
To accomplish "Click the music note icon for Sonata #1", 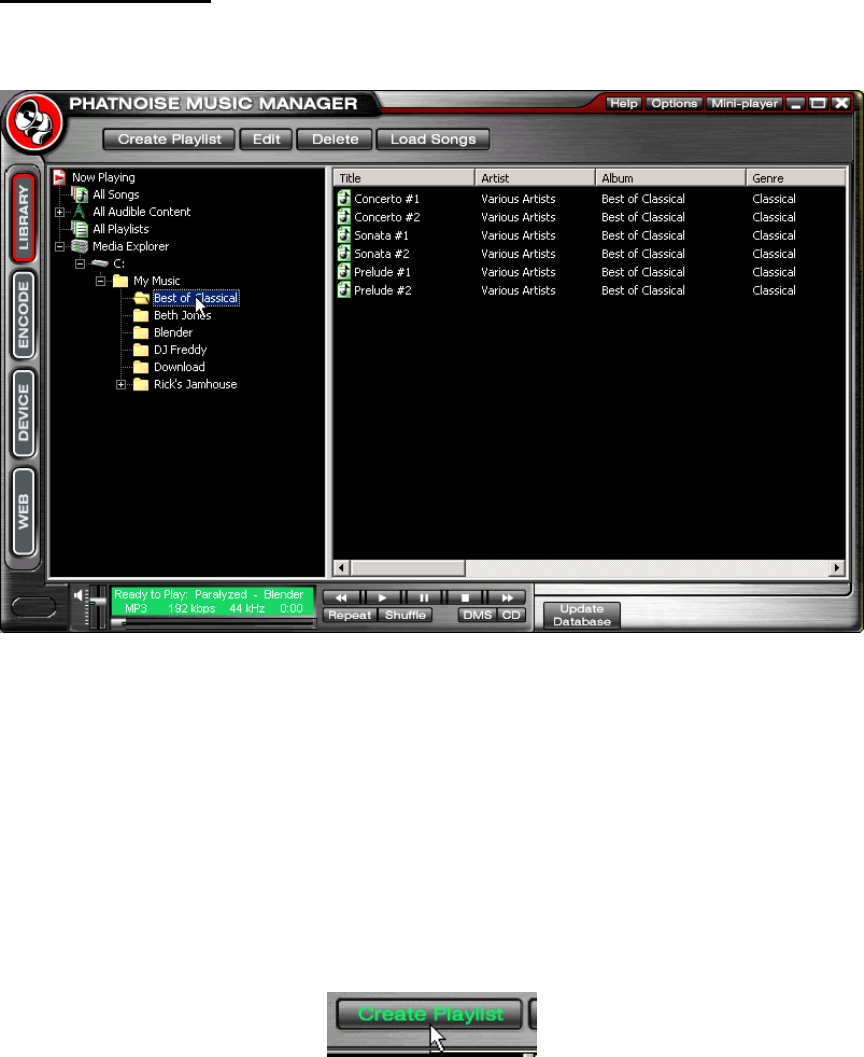I will click(344, 235).
